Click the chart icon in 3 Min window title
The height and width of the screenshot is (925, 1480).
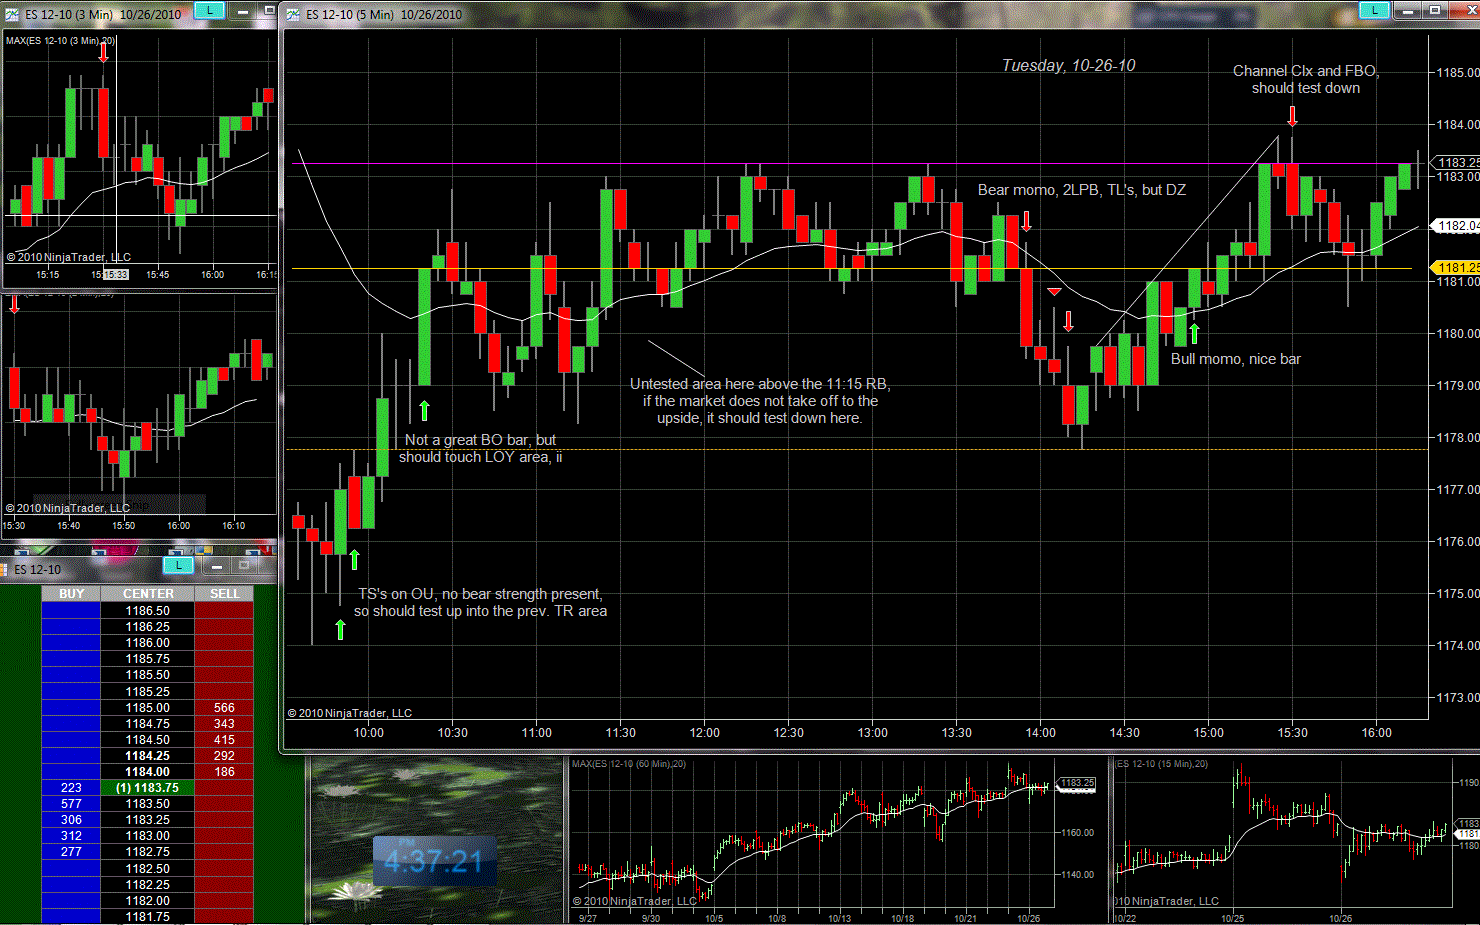(12, 15)
